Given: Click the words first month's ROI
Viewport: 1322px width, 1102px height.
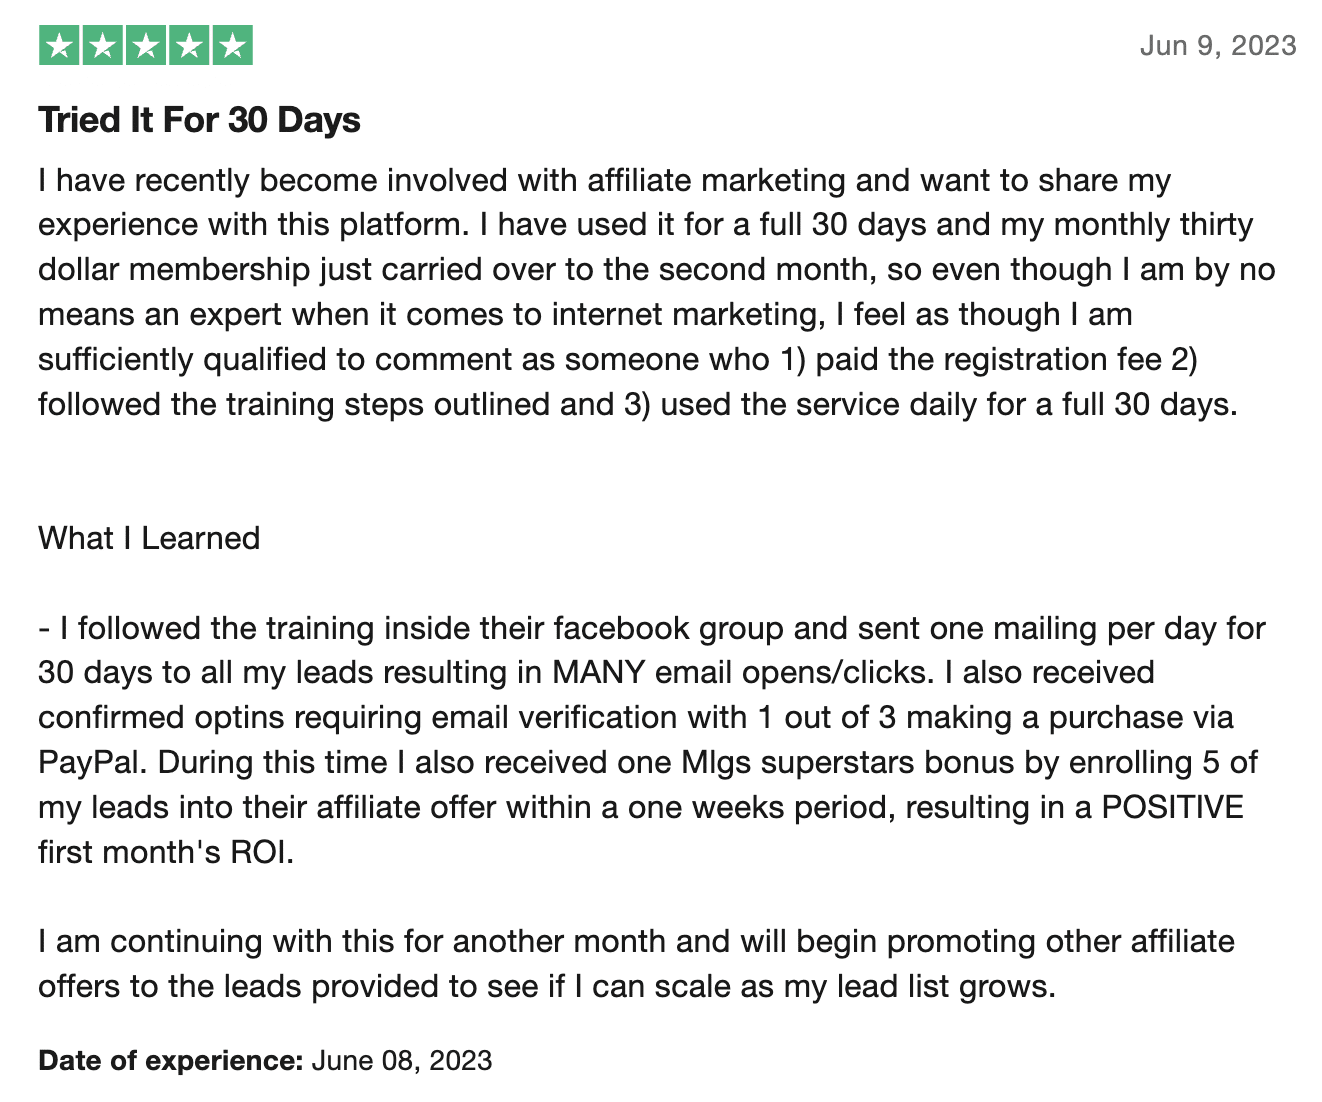Looking at the screenshot, I should point(166,852).
